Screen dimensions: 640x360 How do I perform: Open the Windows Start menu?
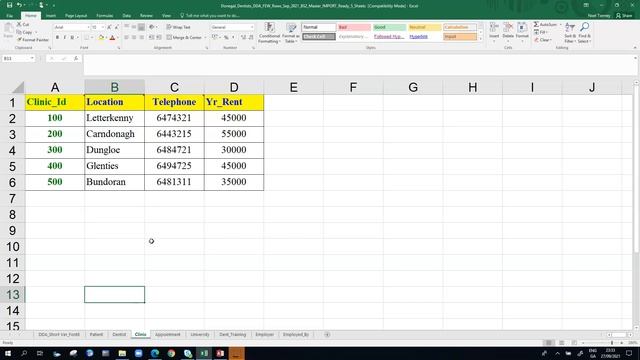(8, 353)
